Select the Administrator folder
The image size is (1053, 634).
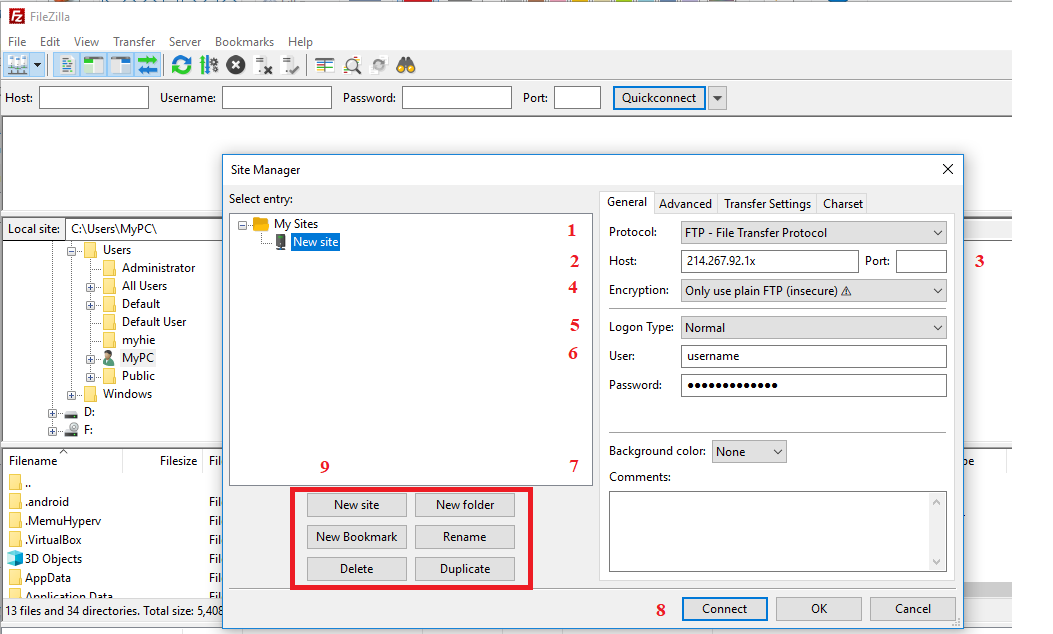click(x=158, y=268)
